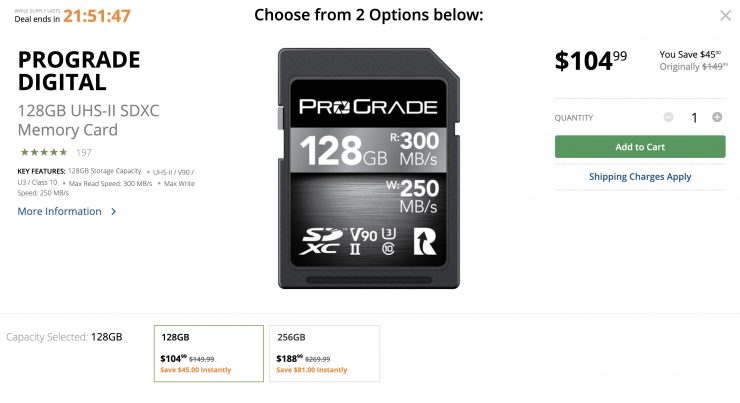Image resolution: width=740 pixels, height=403 pixels.
Task: Click the five-star rating icons
Action: (x=44, y=152)
